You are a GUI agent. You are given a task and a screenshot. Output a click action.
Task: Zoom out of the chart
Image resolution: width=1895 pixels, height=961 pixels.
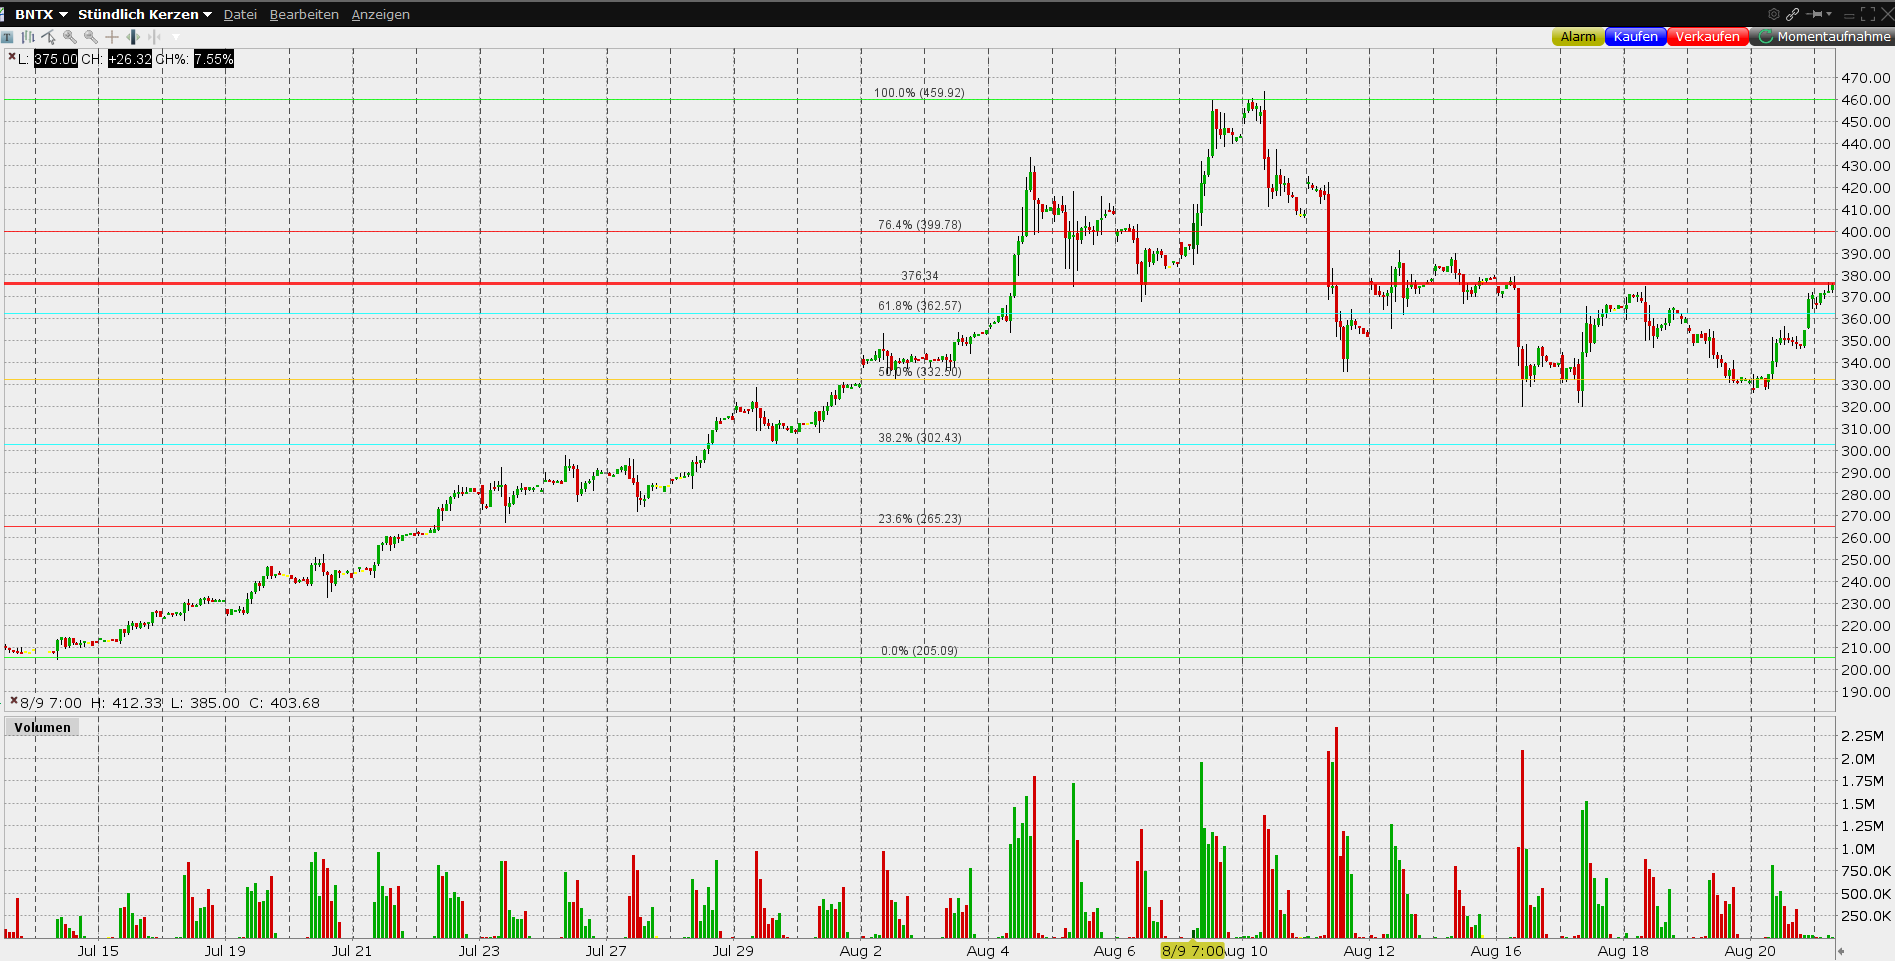pos(90,37)
